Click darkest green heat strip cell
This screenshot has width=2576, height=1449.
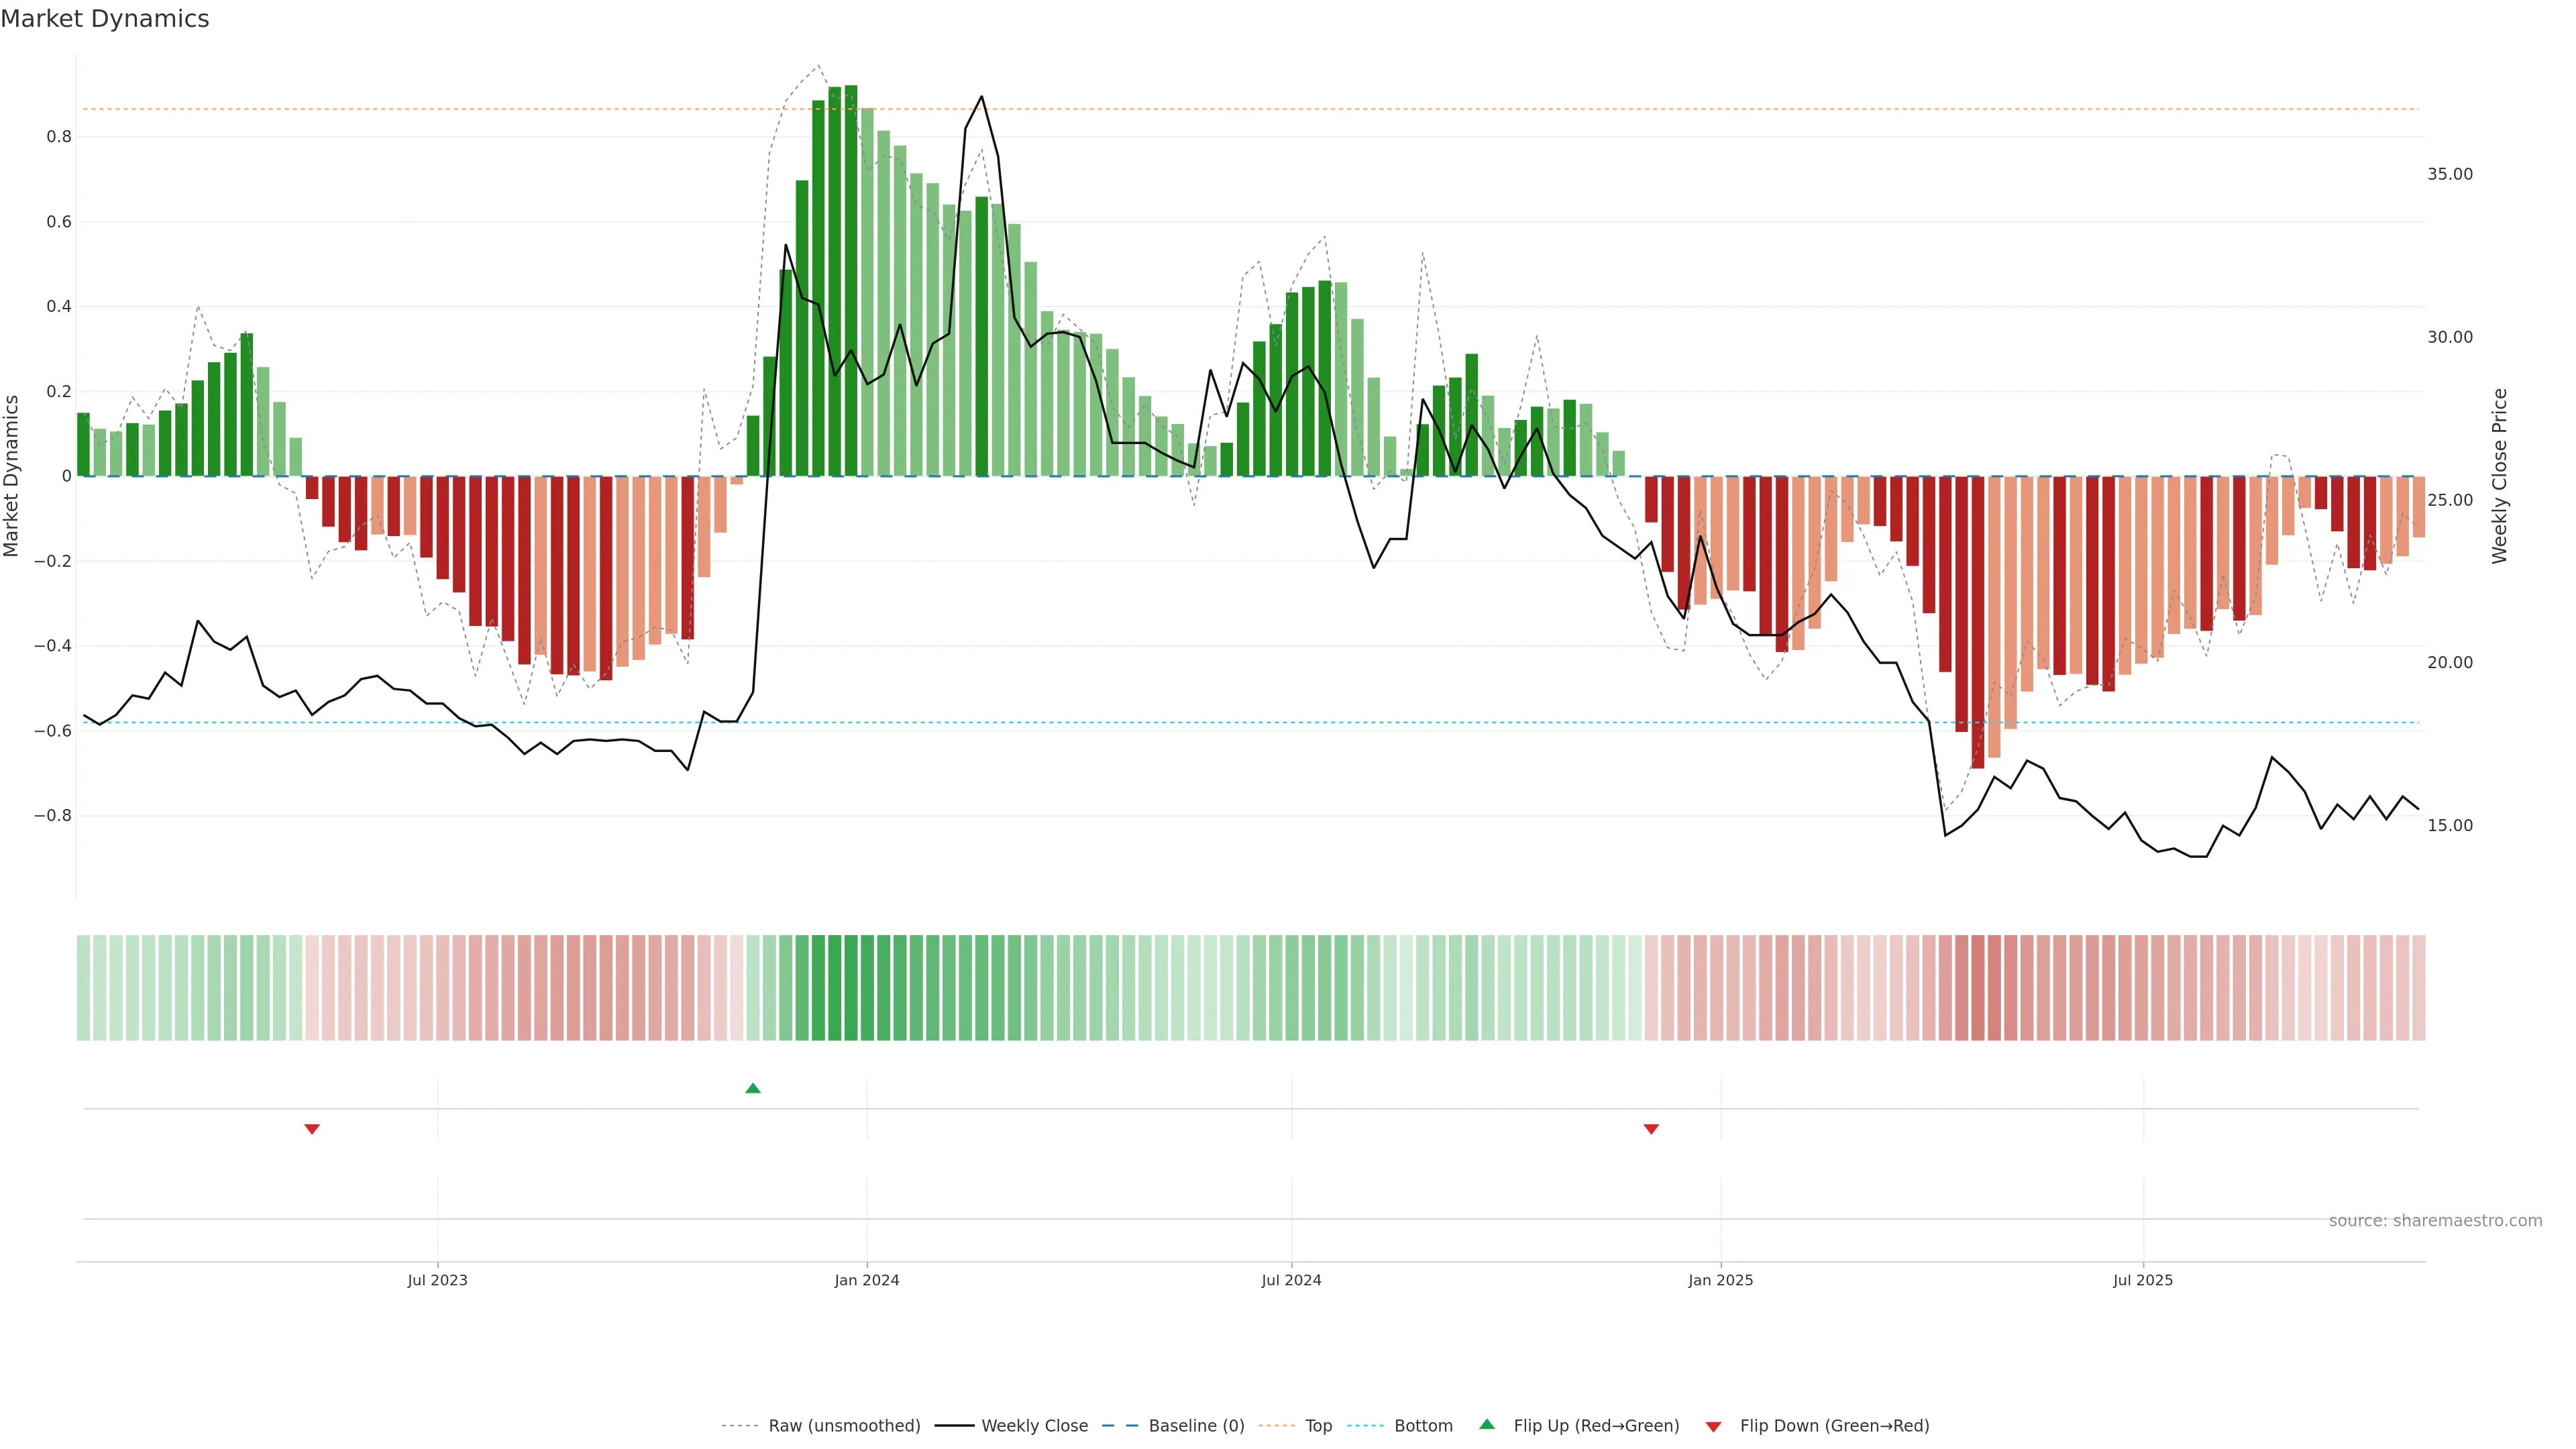(851, 987)
